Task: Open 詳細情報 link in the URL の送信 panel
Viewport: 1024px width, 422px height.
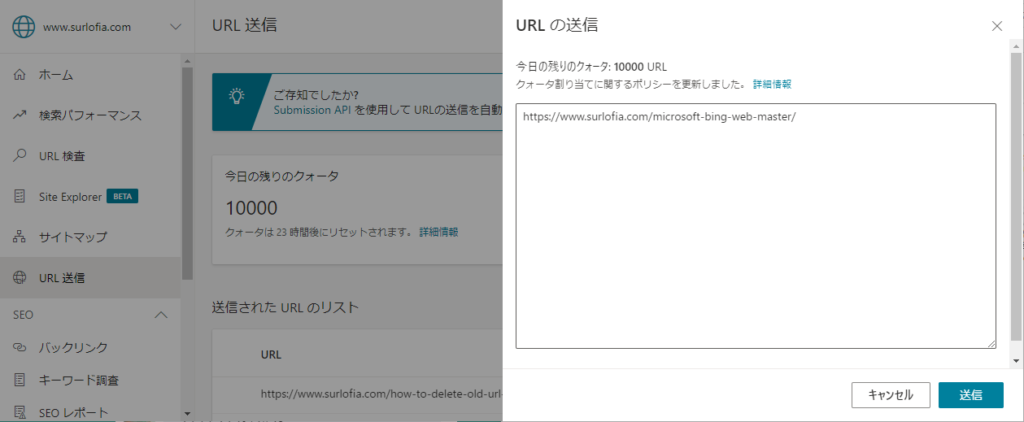Action: click(x=772, y=84)
